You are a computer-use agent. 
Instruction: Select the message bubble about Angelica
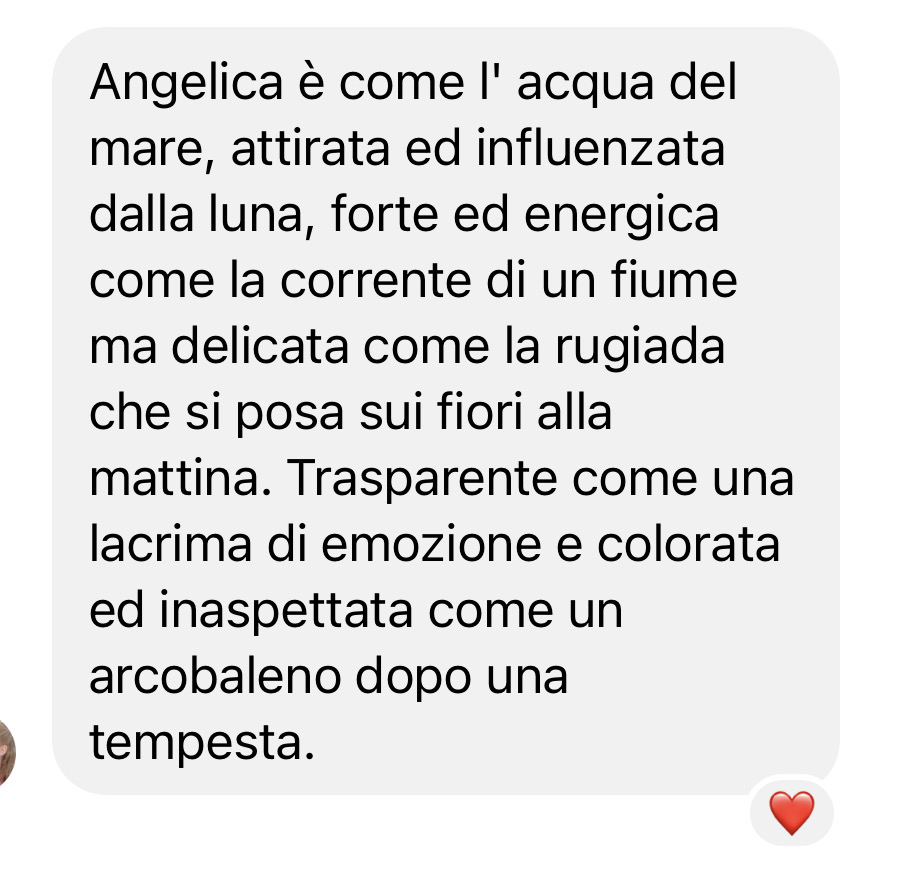click(446, 411)
